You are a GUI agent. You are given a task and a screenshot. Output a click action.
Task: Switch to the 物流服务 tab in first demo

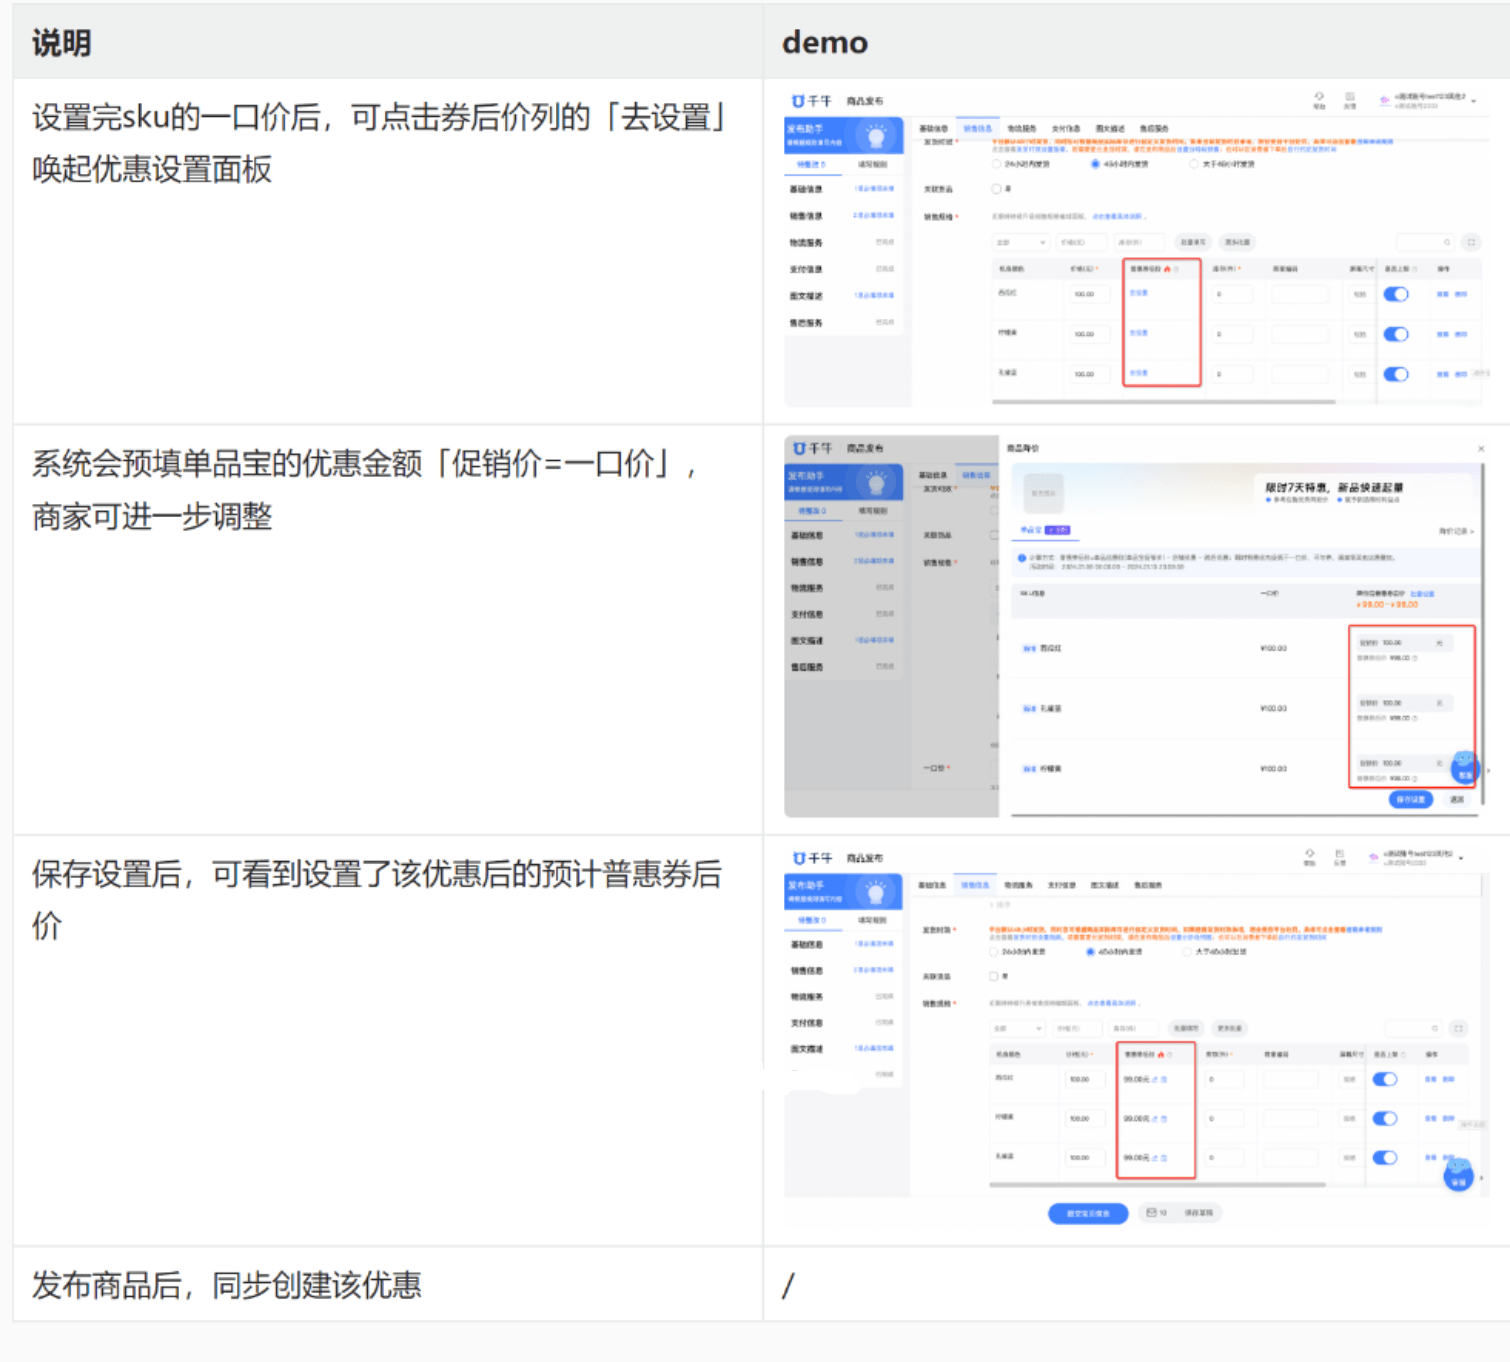tap(1021, 129)
